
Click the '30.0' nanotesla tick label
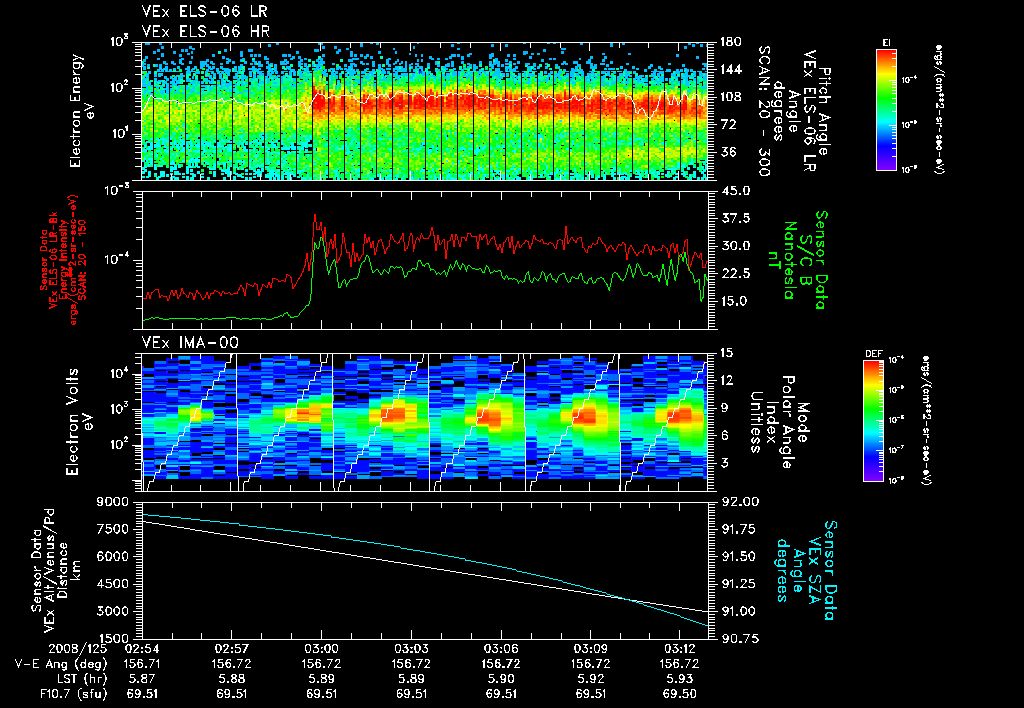tap(735, 246)
